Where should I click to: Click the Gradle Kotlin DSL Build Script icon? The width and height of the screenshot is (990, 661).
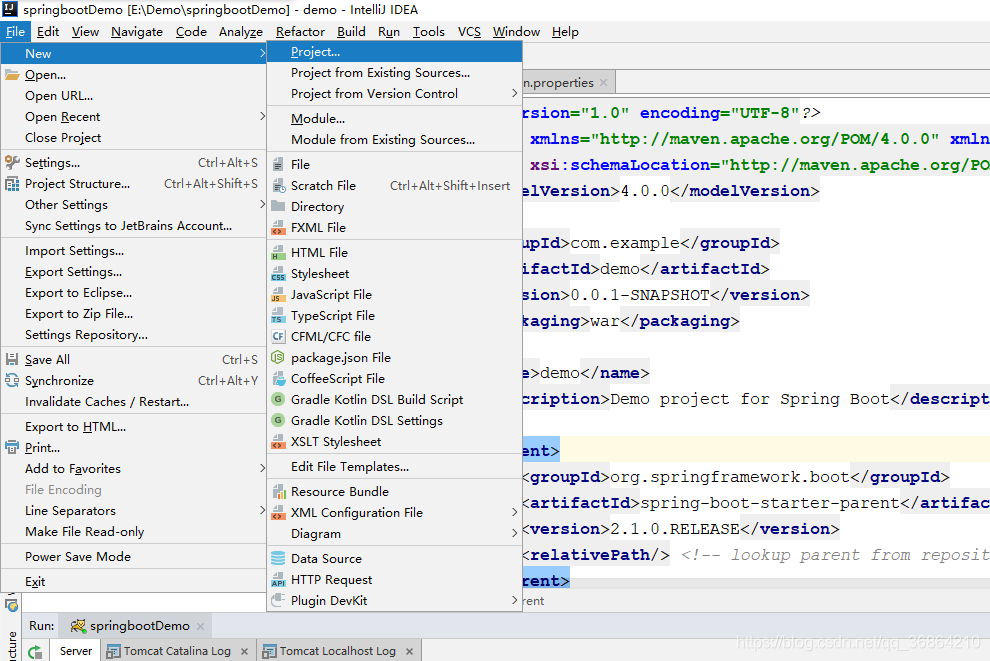point(278,399)
